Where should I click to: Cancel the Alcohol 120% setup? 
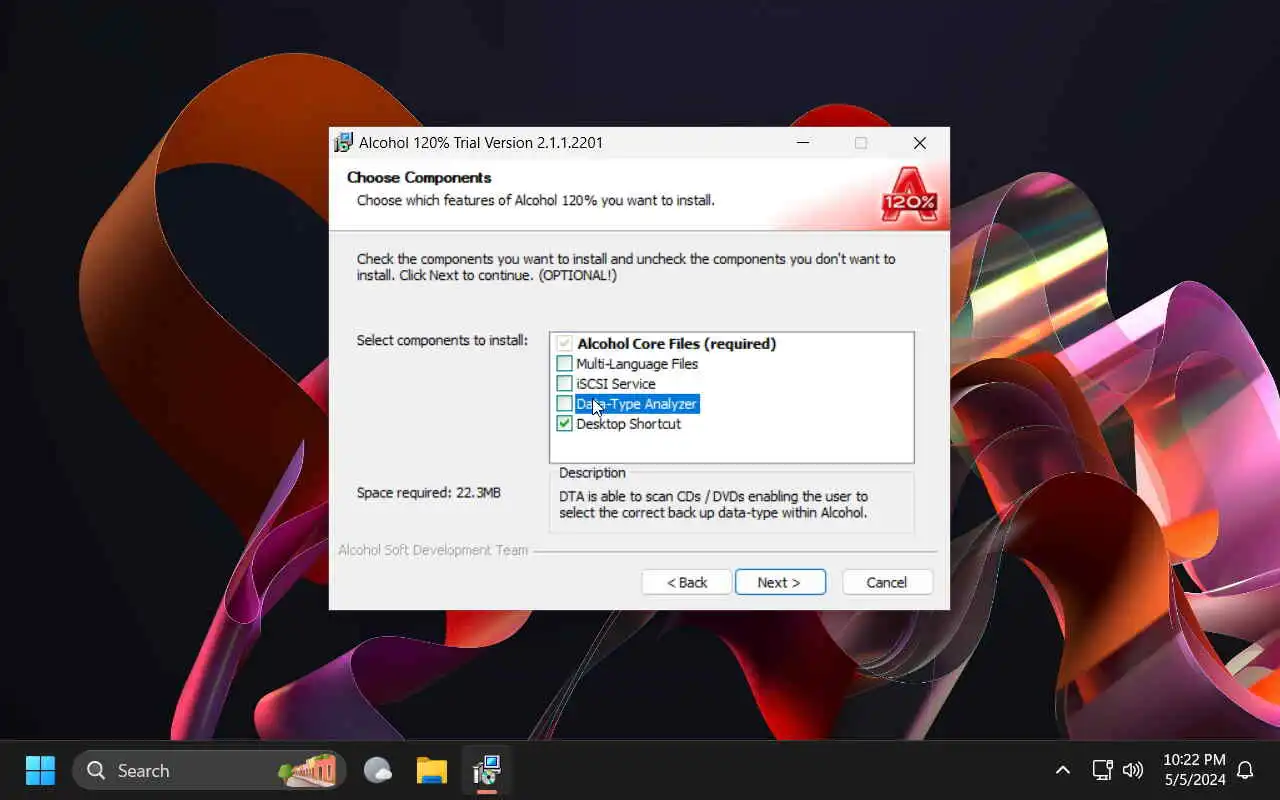coord(887,582)
